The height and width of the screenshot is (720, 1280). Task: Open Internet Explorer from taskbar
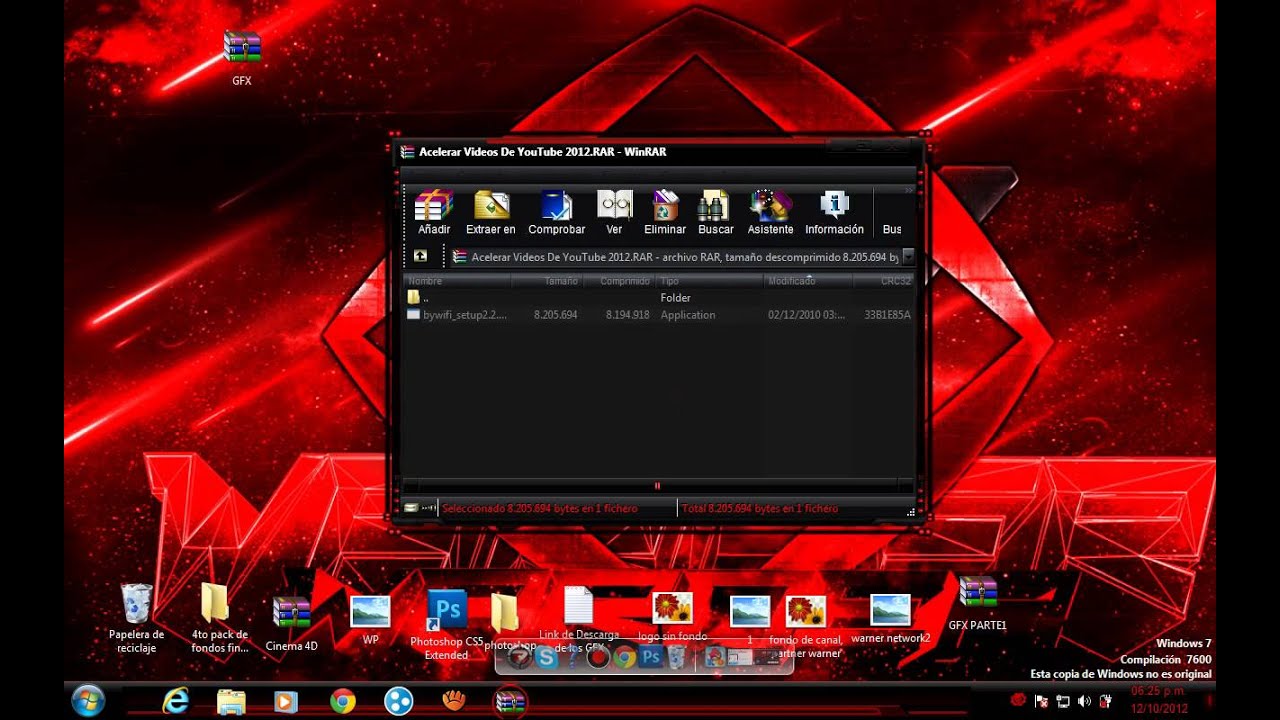click(x=176, y=701)
